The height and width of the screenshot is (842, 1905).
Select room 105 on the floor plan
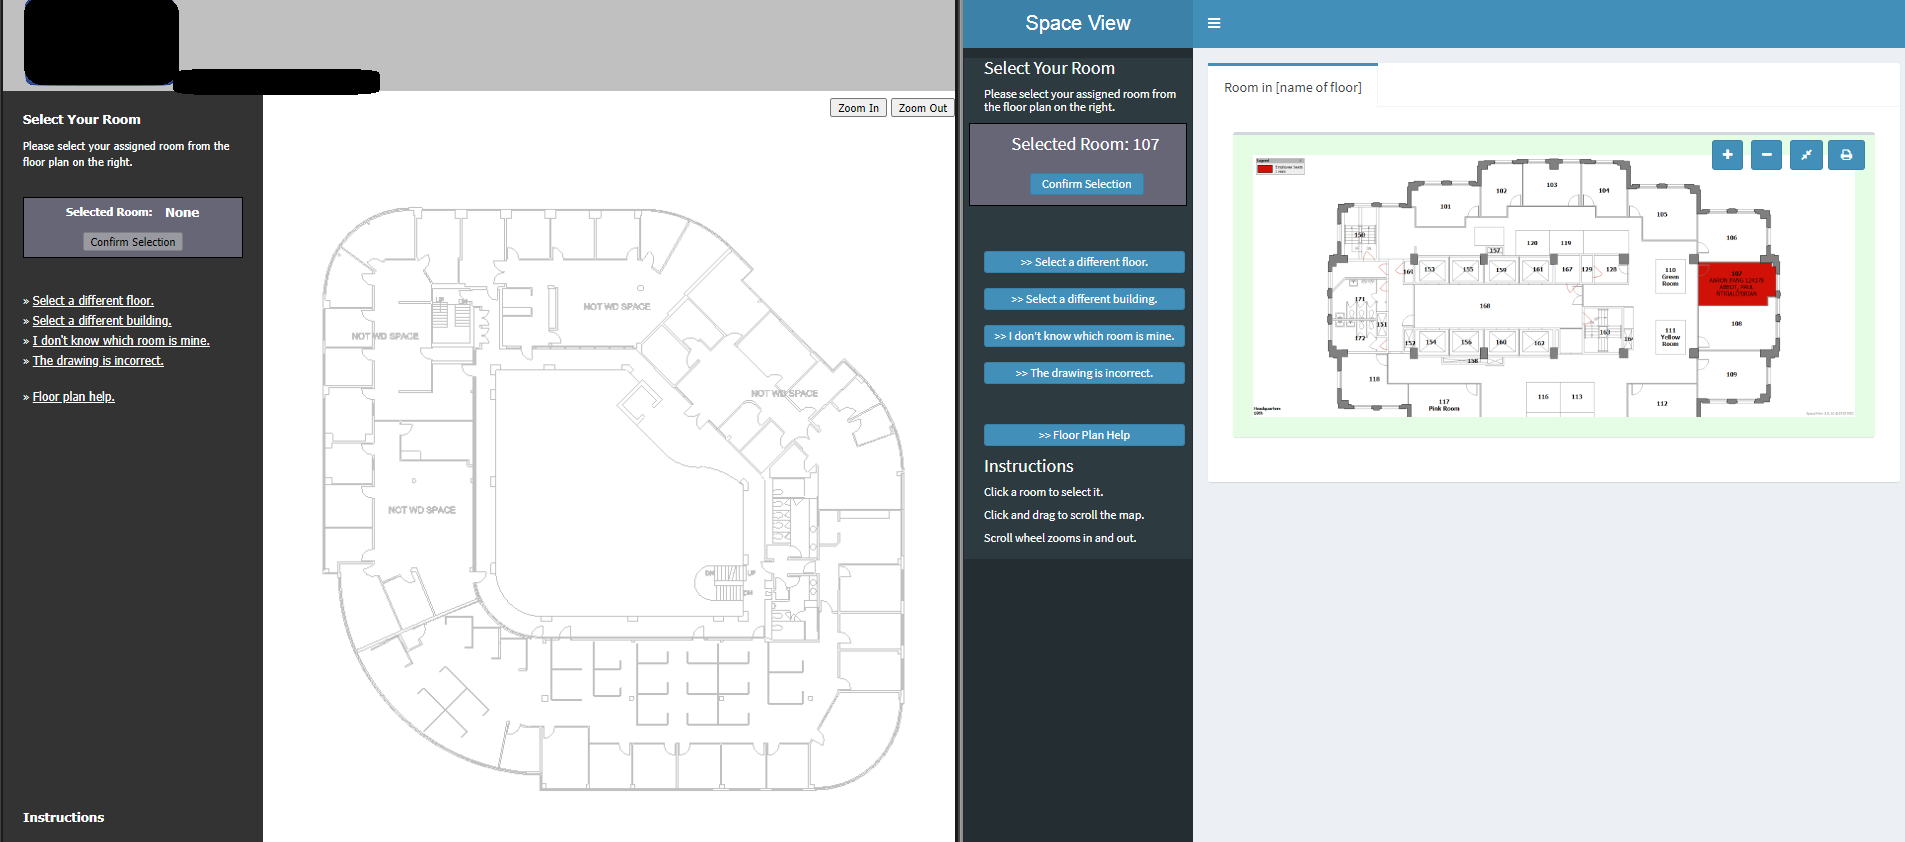tap(1662, 215)
